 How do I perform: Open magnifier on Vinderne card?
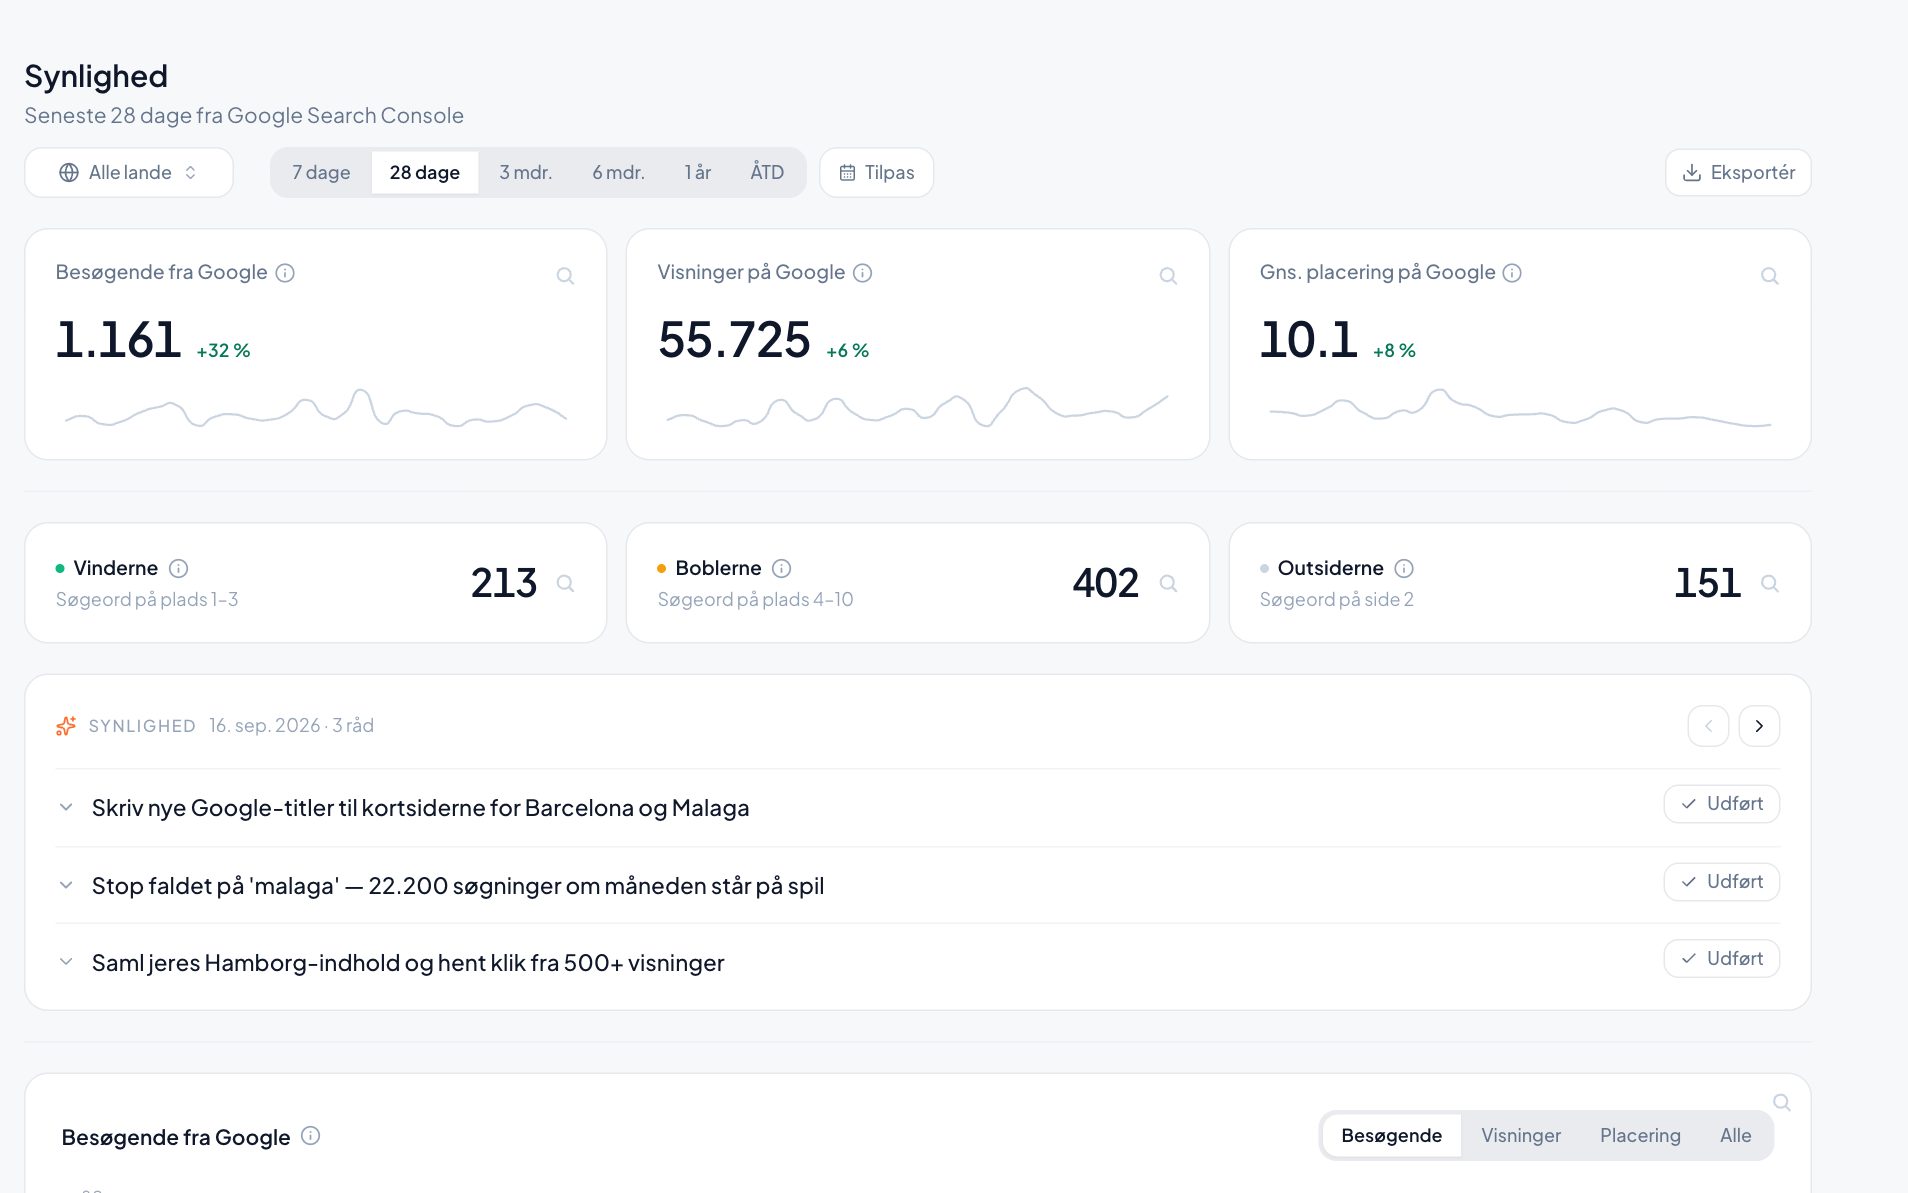click(565, 583)
